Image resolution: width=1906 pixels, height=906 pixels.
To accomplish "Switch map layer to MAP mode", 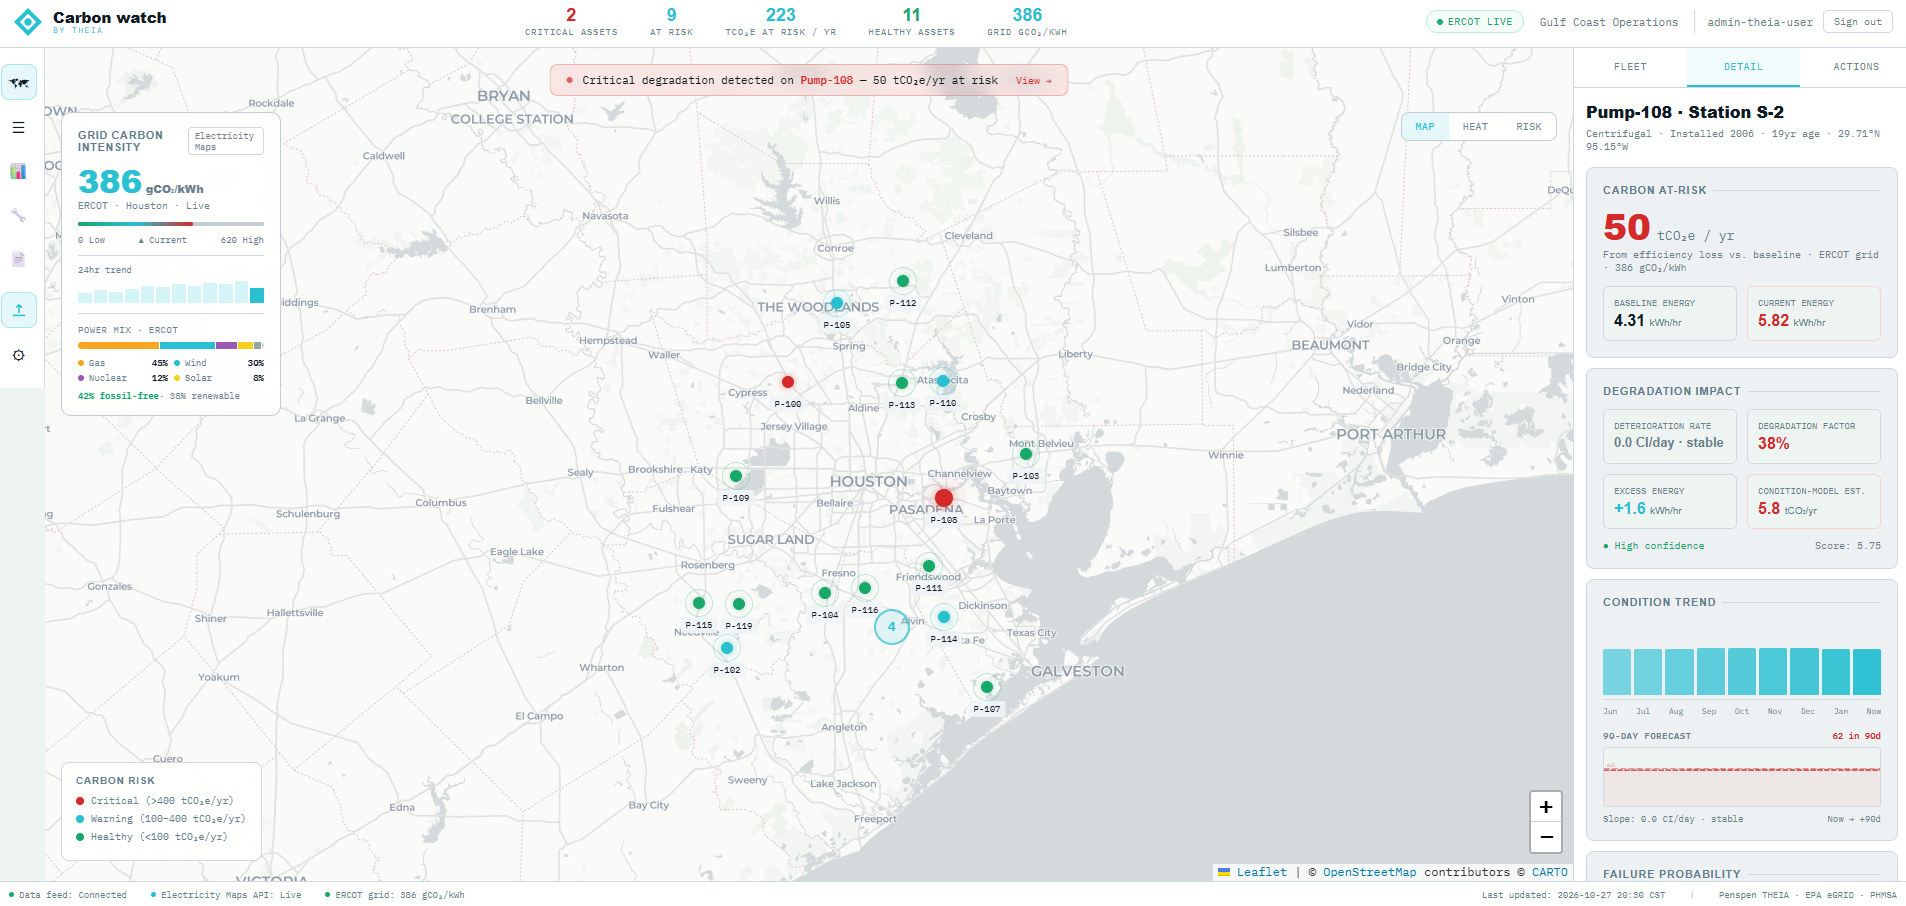I will (x=1425, y=127).
